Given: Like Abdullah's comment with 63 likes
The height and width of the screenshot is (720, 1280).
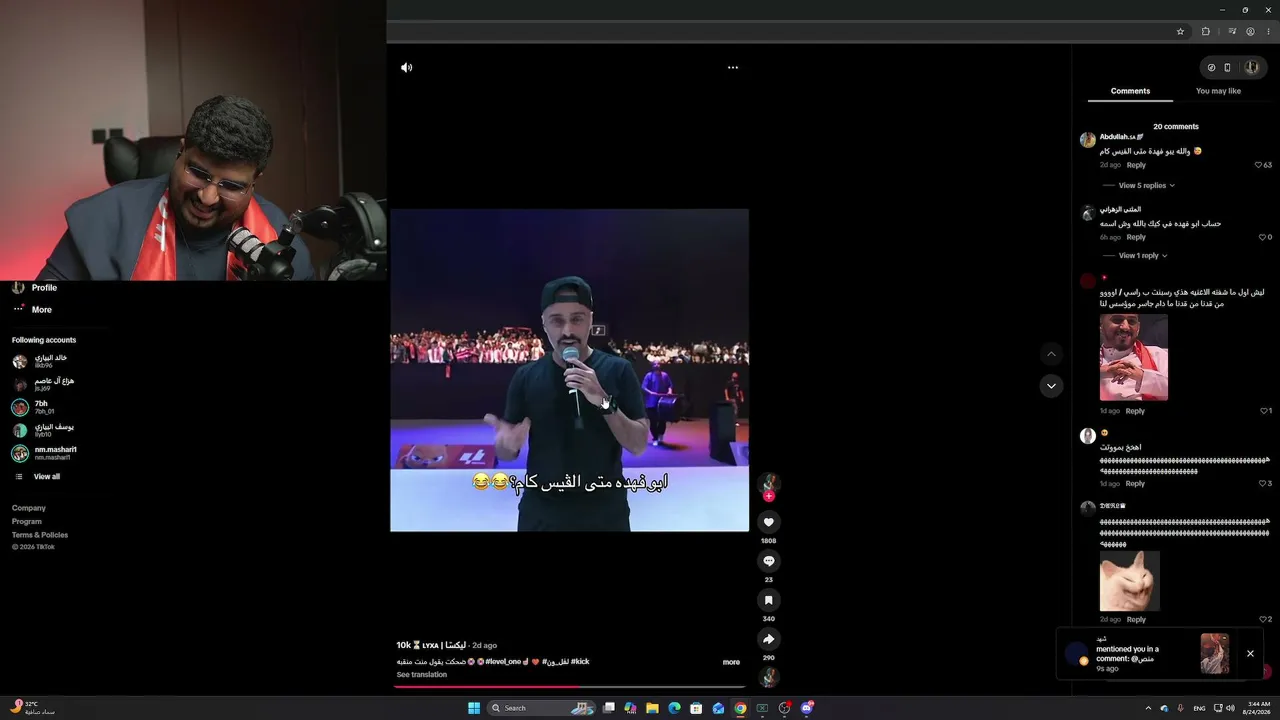Looking at the screenshot, I should click(1259, 165).
